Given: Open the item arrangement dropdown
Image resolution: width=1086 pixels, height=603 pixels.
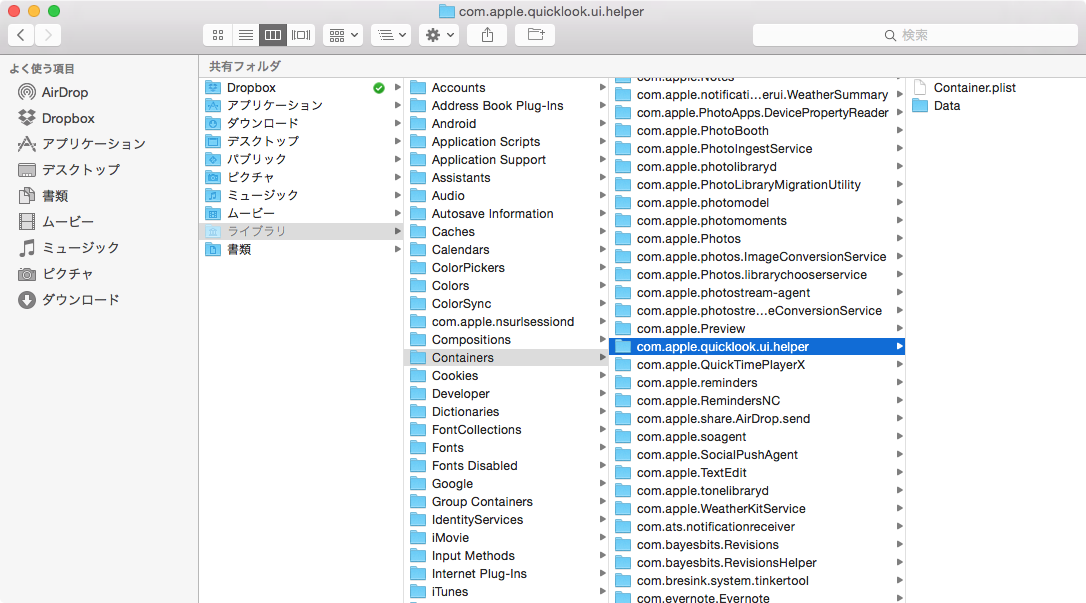Looking at the screenshot, I should tap(343, 35).
